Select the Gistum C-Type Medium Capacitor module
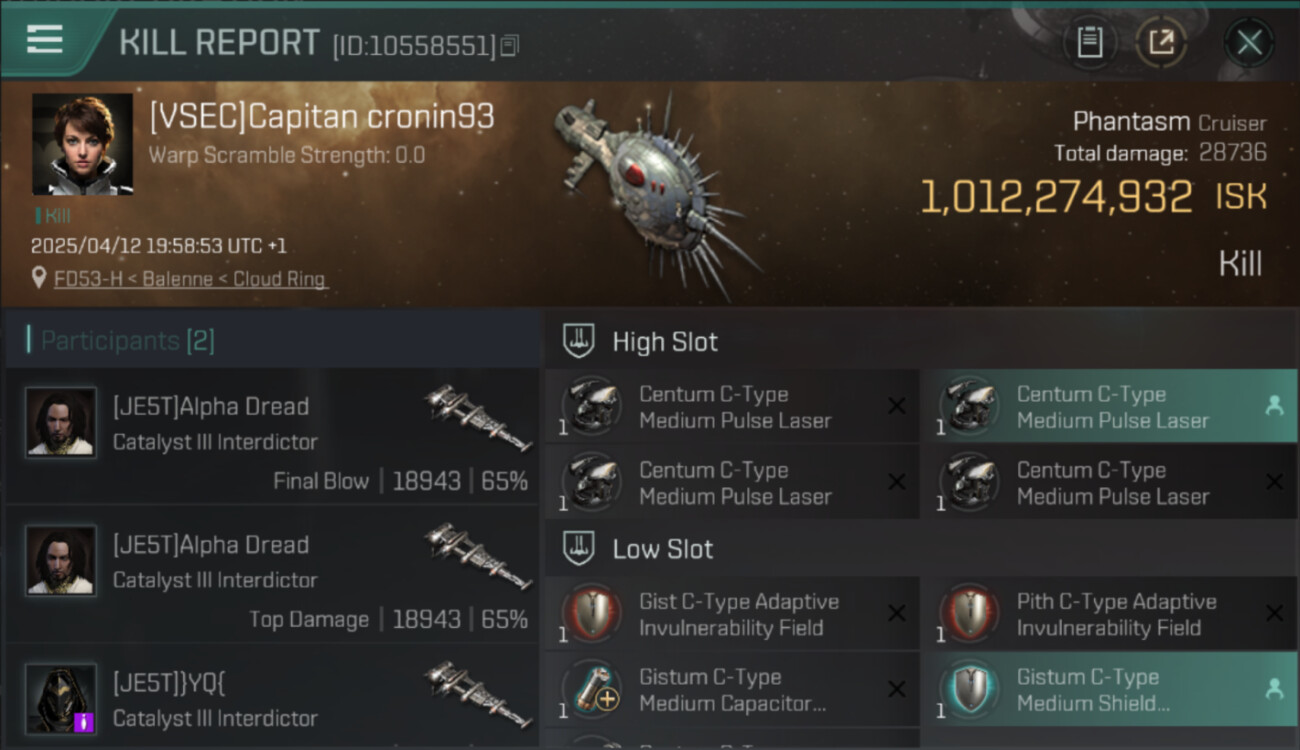The height and width of the screenshot is (750, 1300). pyautogui.click(x=732, y=689)
